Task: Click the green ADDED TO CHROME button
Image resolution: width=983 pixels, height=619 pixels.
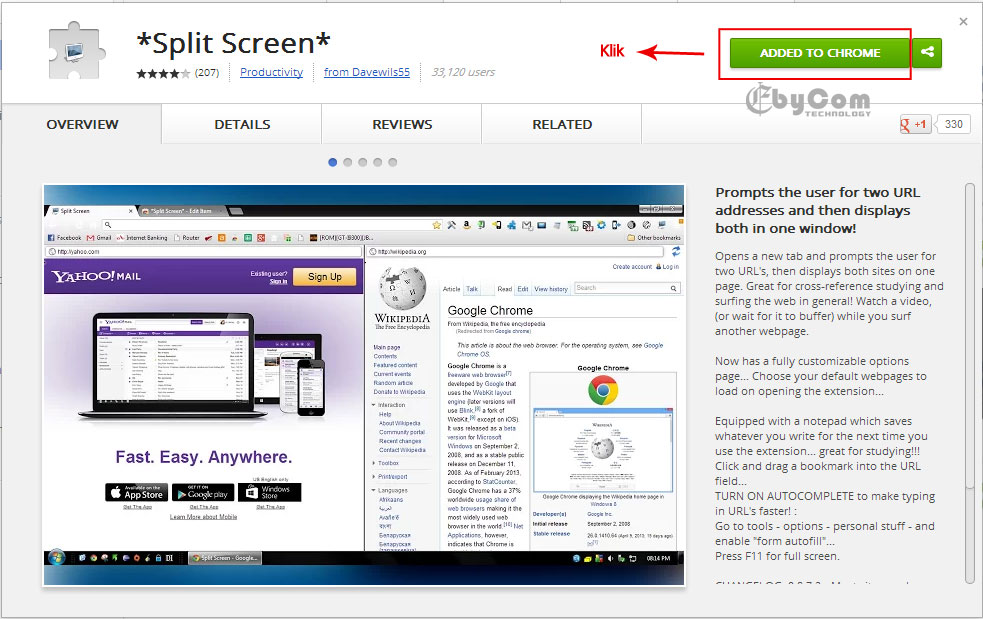Action: (820, 53)
